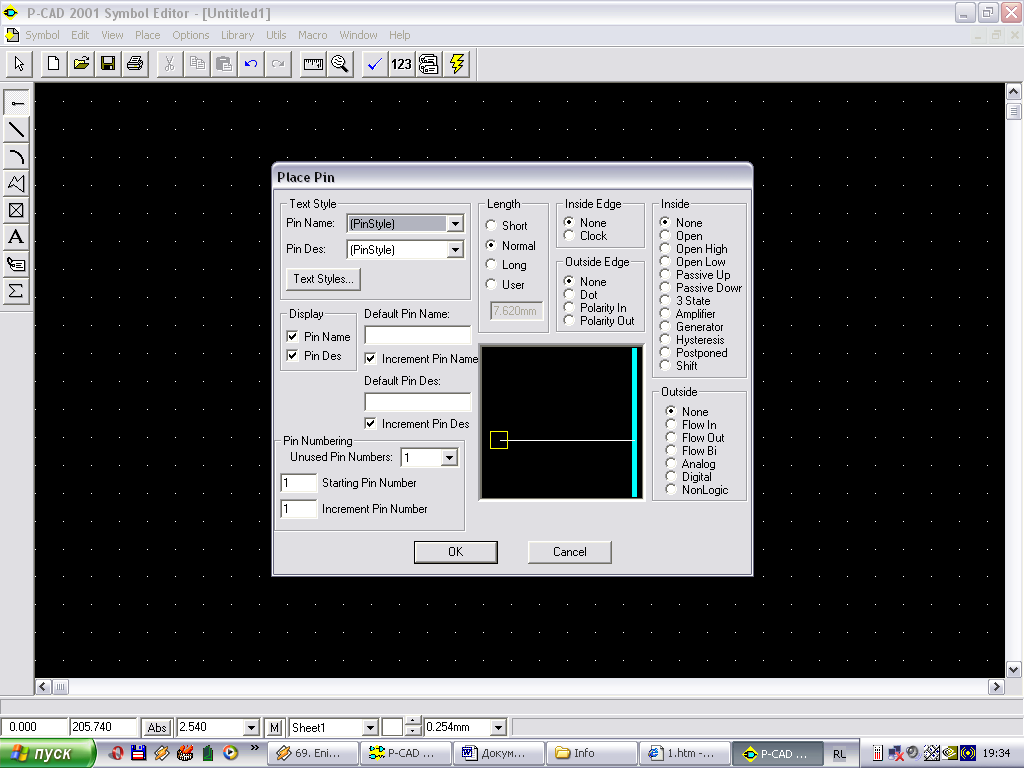Select the Place Arc tool

click(x=16, y=156)
